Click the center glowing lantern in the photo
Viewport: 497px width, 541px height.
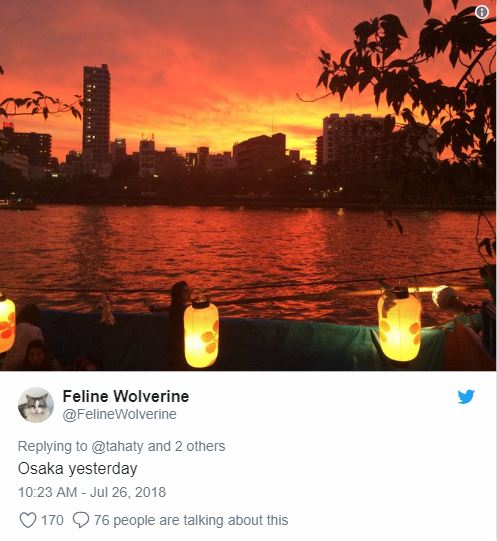click(x=201, y=333)
